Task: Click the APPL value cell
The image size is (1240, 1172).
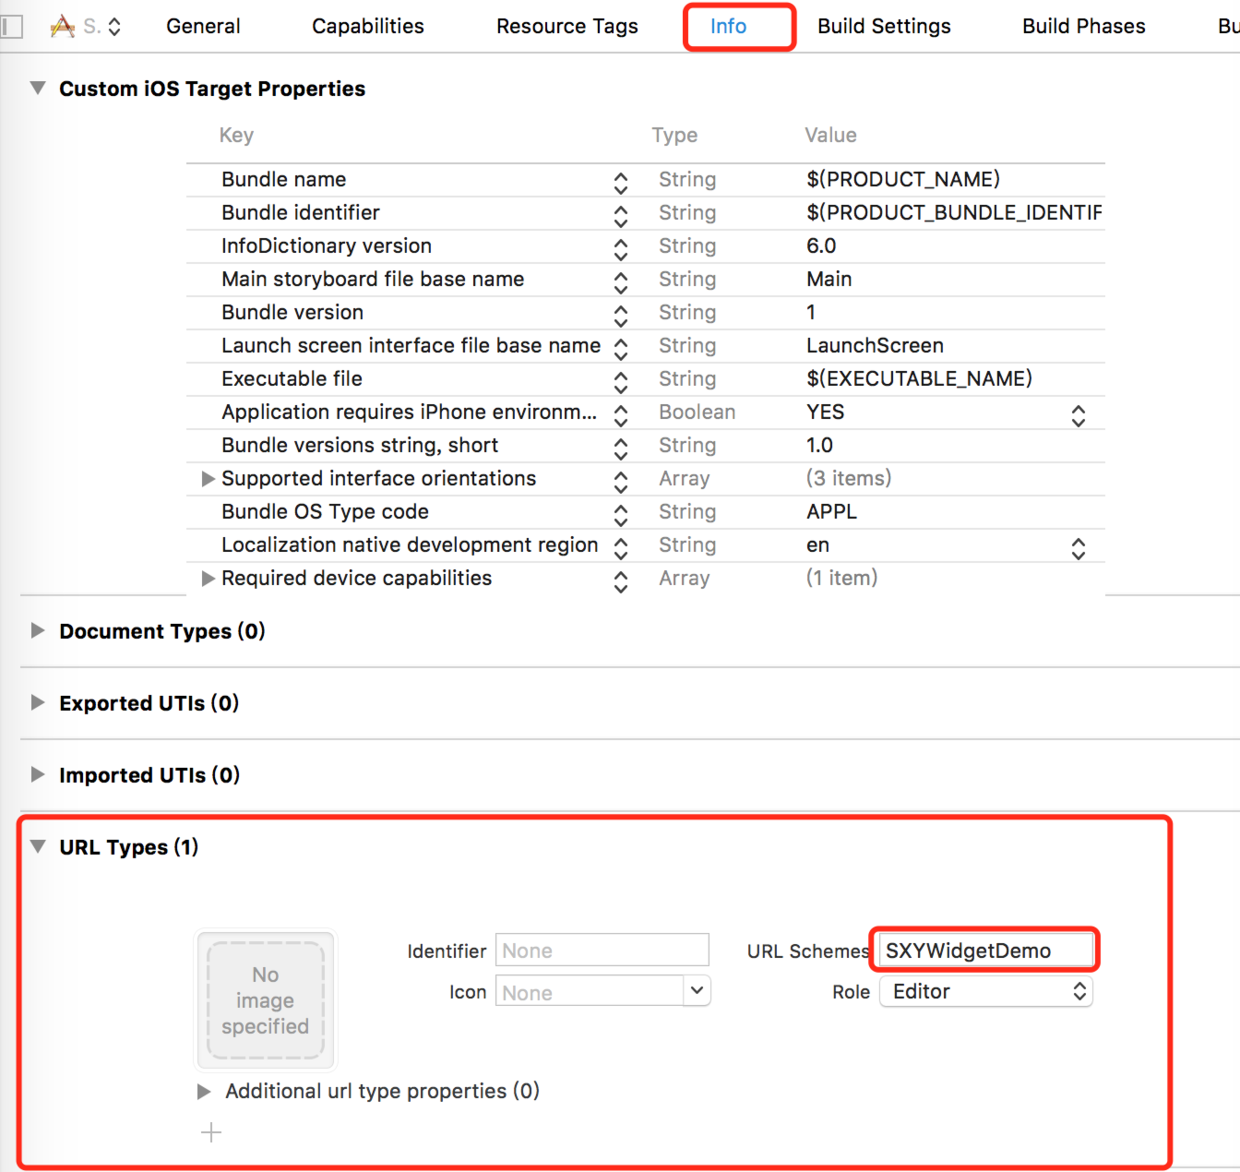Action: 832,511
